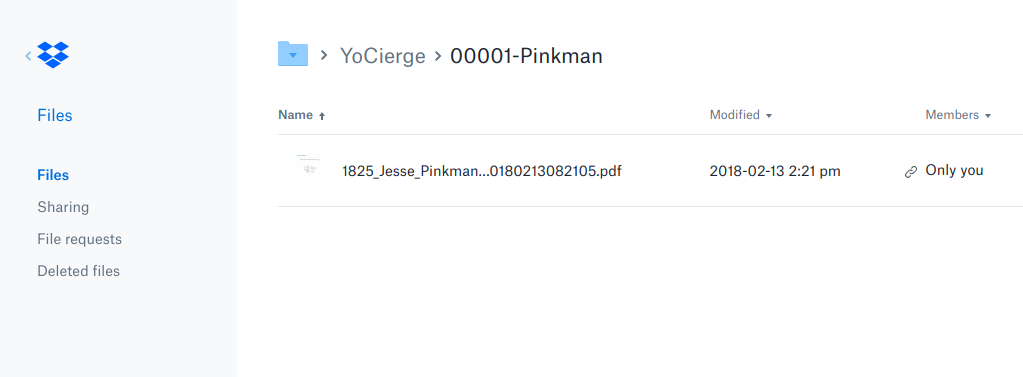This screenshot has width=1023, height=377.
Task: Click the arrow beside Modified header
Action: [x=769, y=116]
